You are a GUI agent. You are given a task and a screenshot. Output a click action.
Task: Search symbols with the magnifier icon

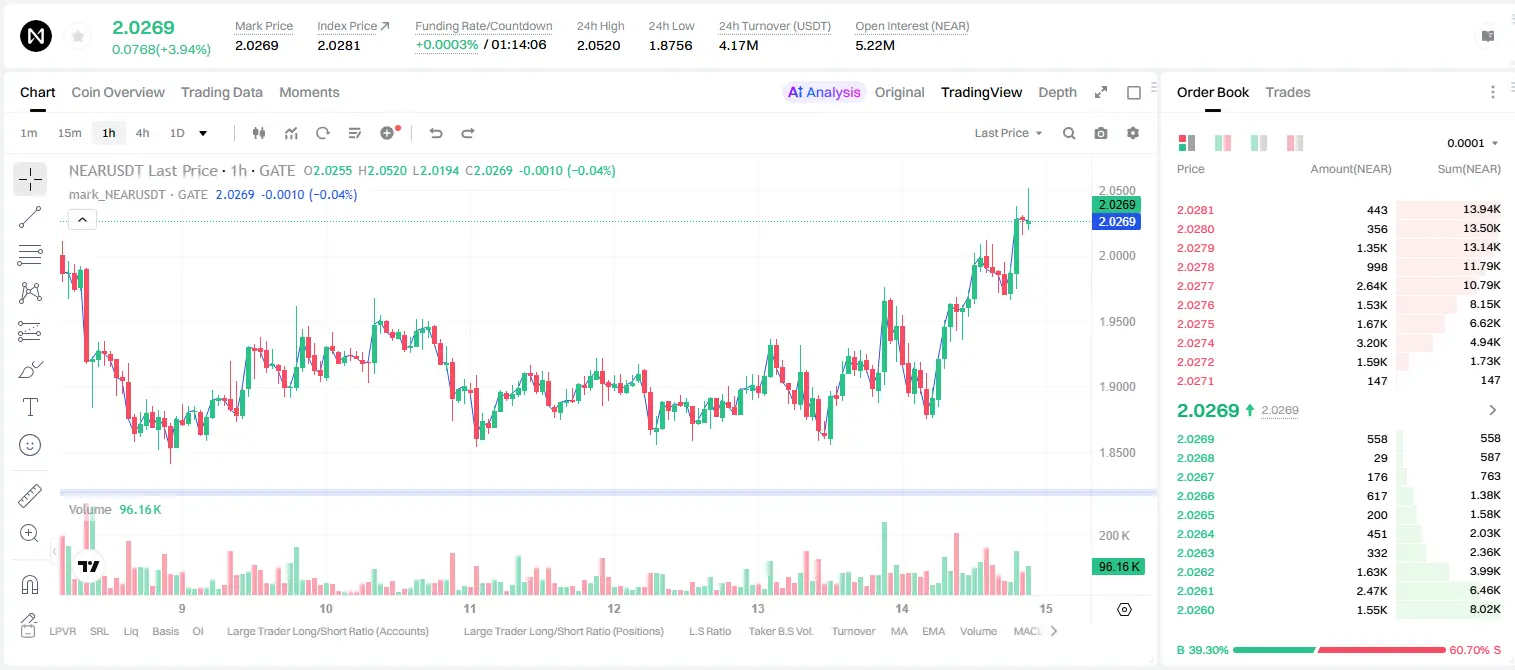[1069, 133]
